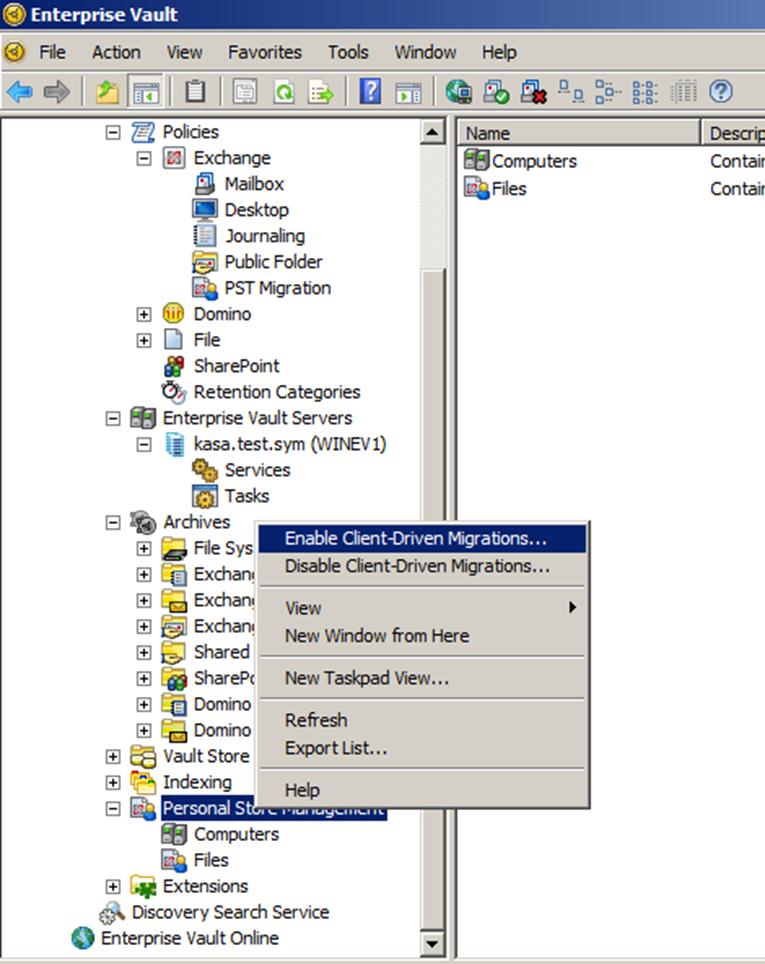Click the round question mark toolbar icon
Viewport: 765px width, 964px height.
click(x=721, y=93)
